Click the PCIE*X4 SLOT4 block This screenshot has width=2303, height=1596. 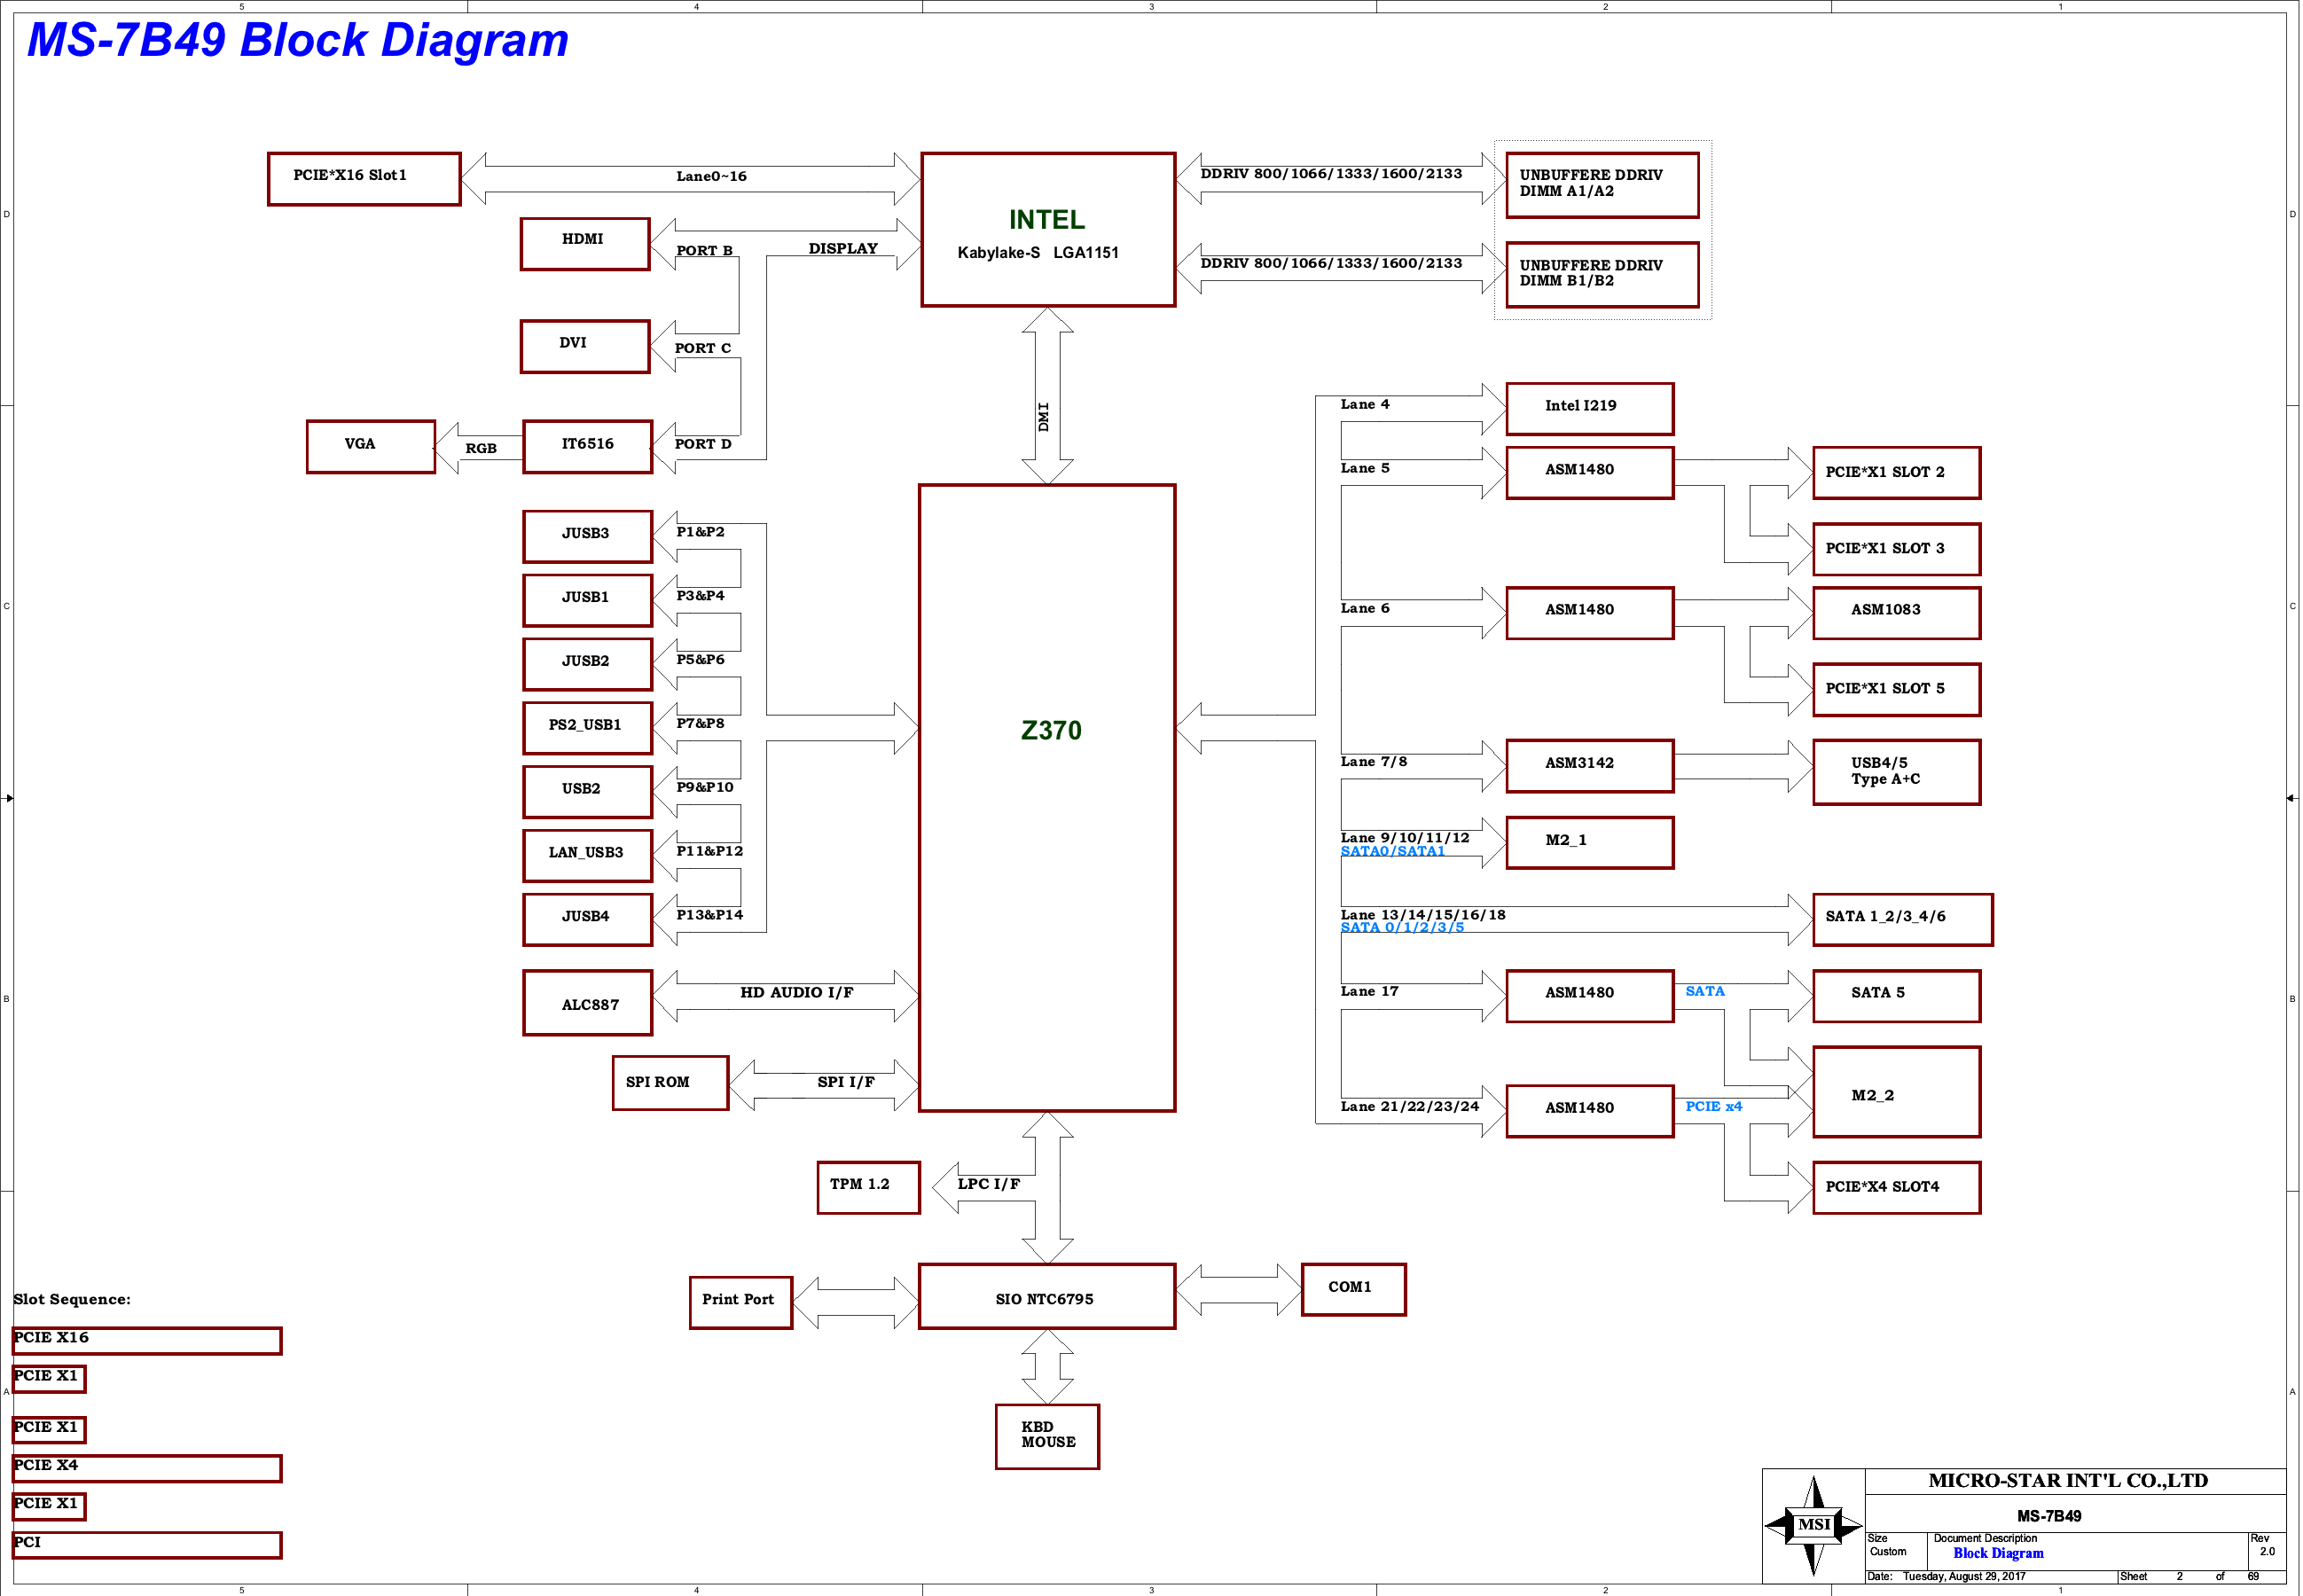[1896, 1187]
